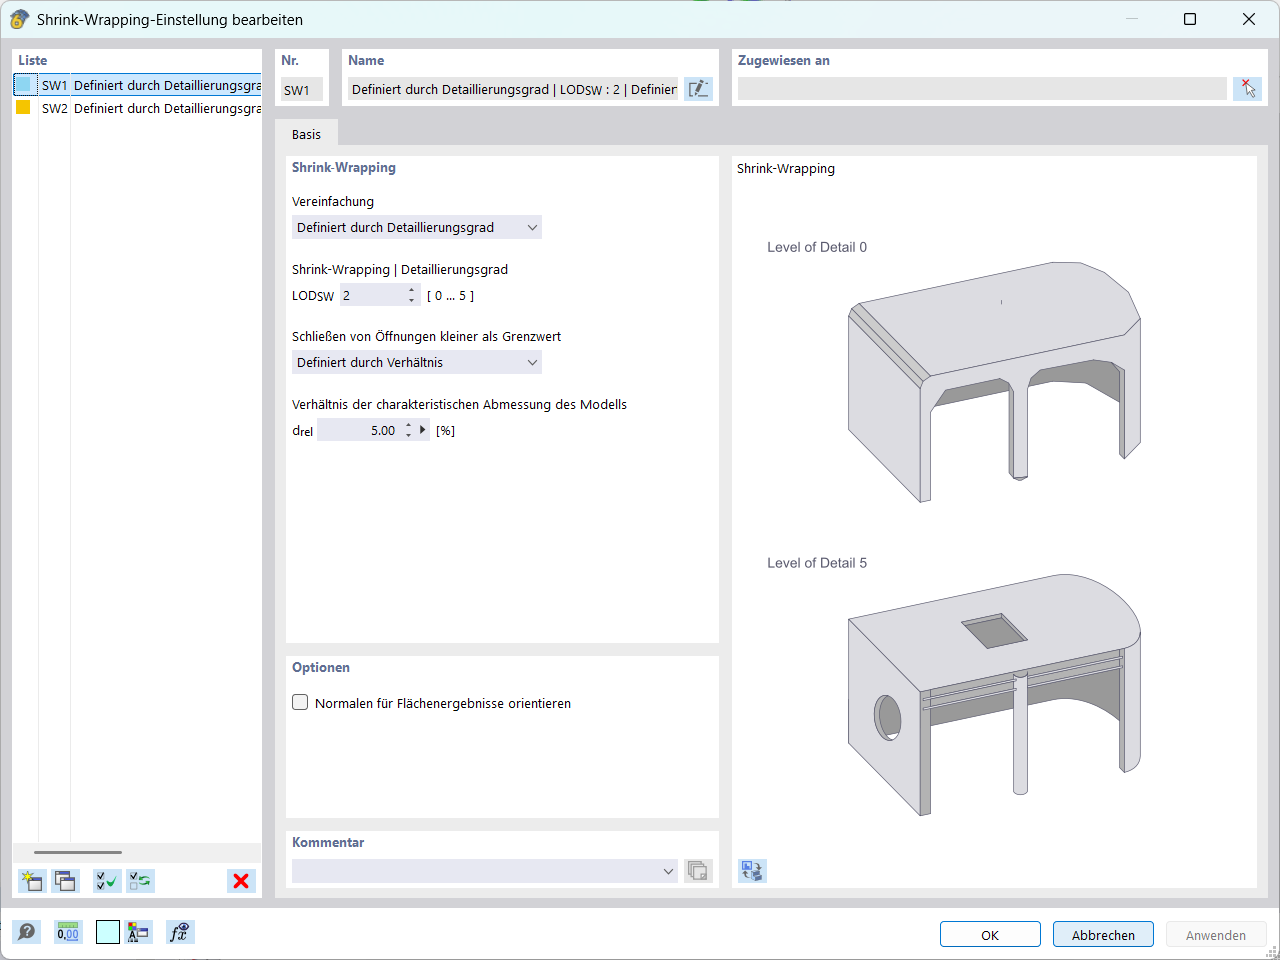Switch to the Basis tab

(x=307, y=132)
